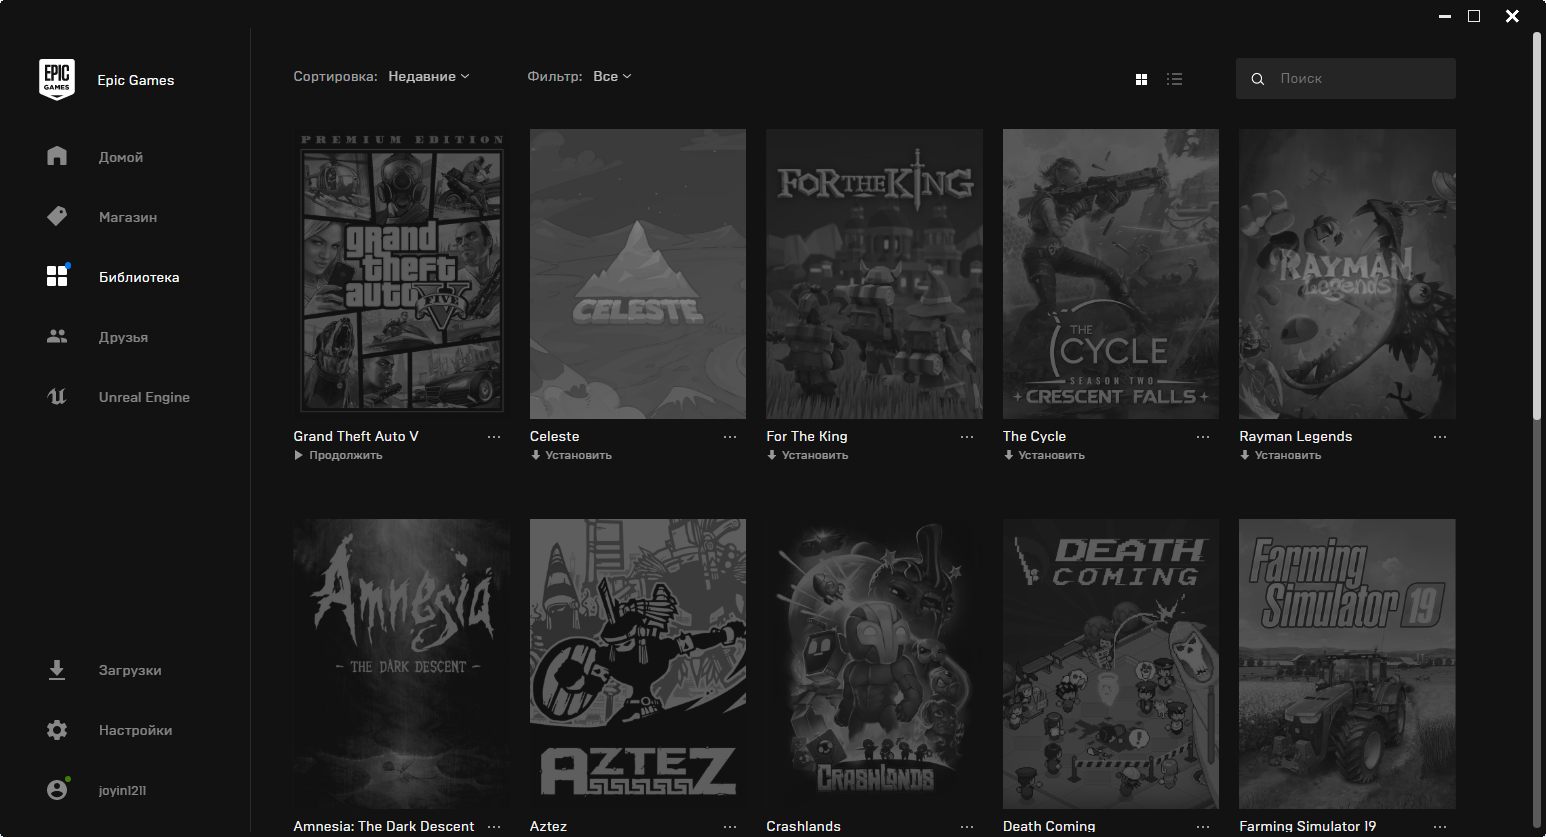This screenshot has height=837, width=1546.
Task: Switch to list view layout
Action: (1174, 79)
